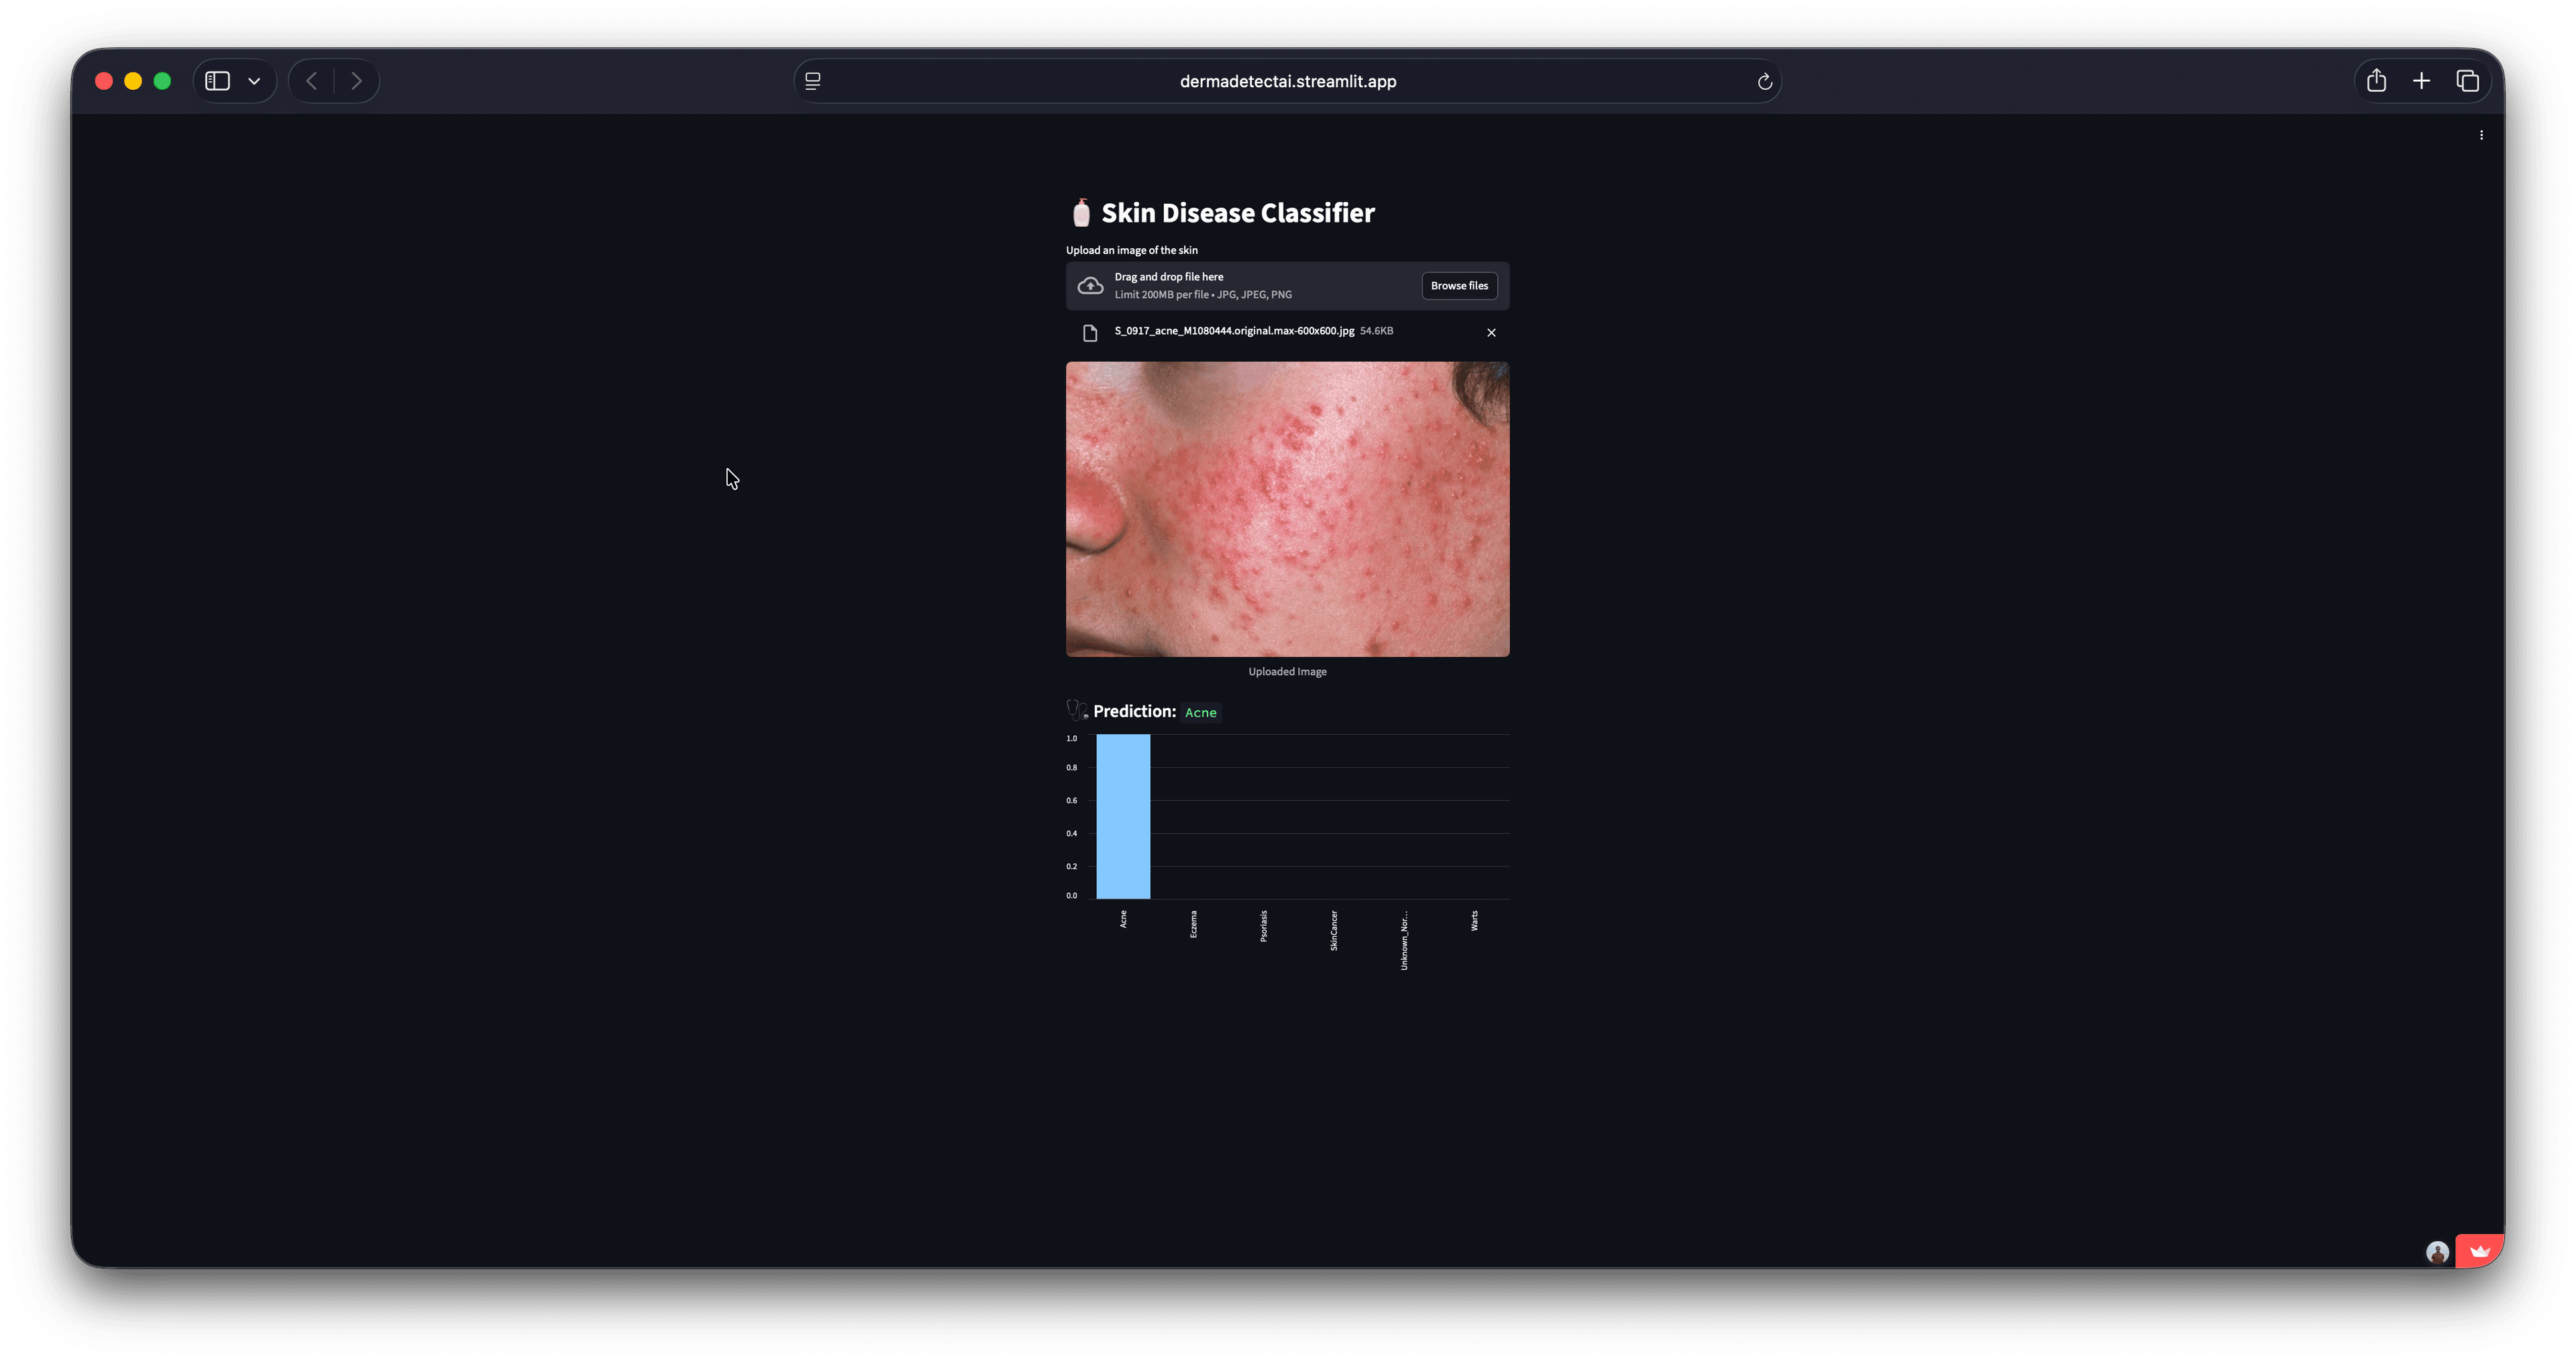The height and width of the screenshot is (1362, 2576).
Task: Click the dermadetectai.streamlit.app address field
Action: point(1287,81)
